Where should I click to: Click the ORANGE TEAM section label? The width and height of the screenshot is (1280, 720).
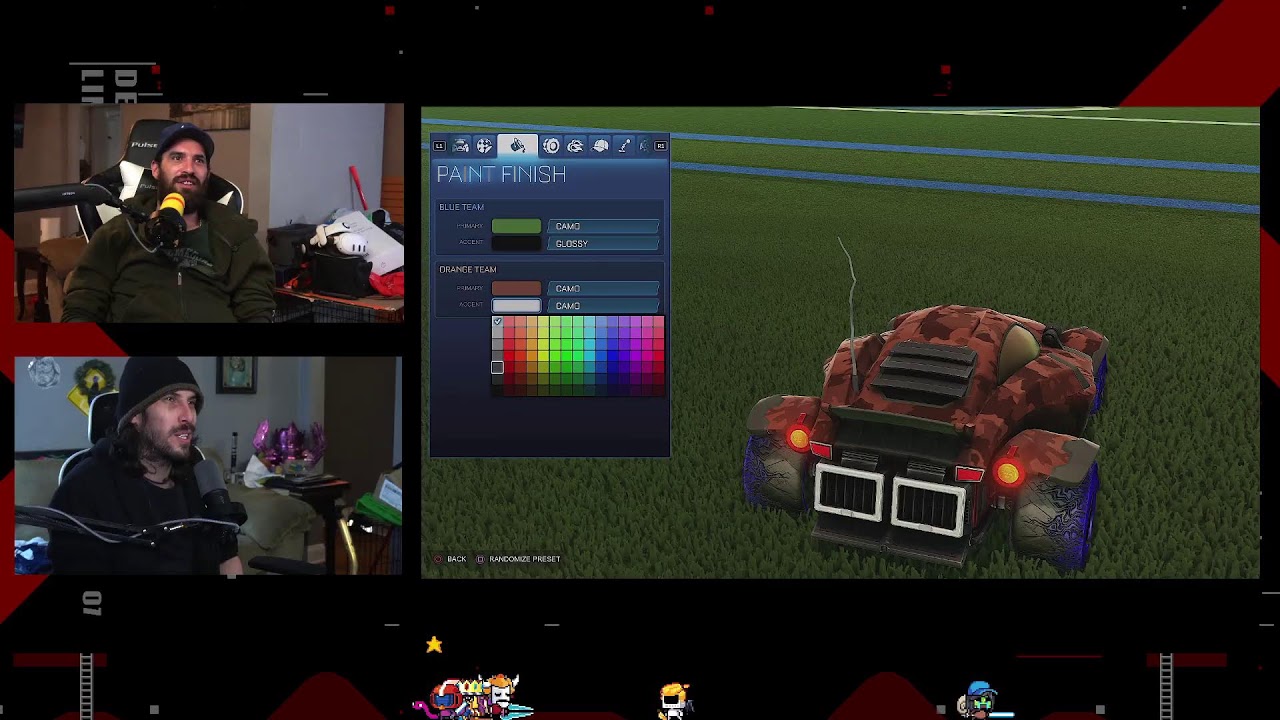click(x=467, y=269)
